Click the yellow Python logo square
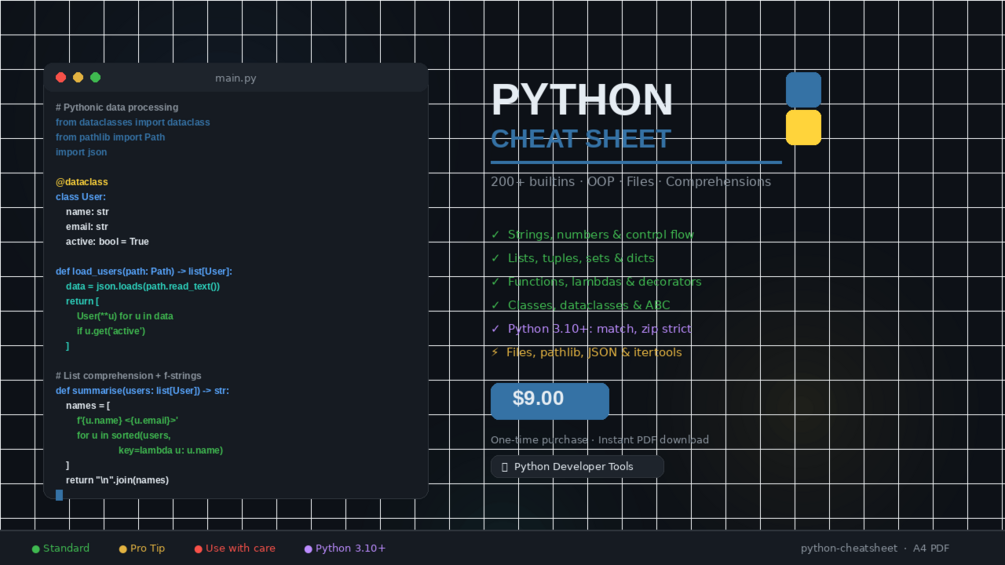The image size is (1005, 565). [803, 127]
